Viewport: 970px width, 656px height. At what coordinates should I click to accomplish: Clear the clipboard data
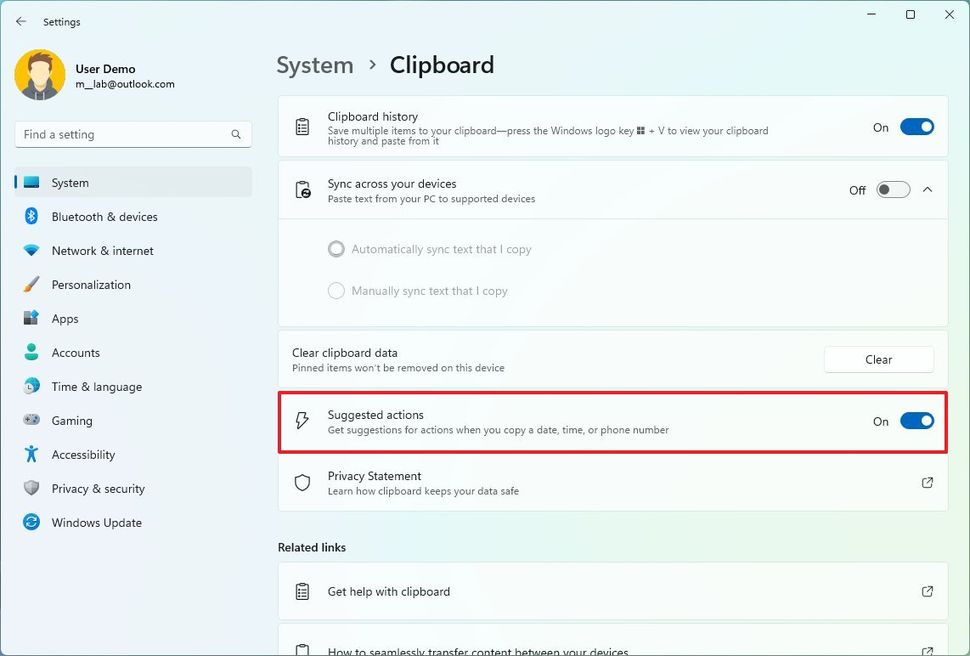coord(878,360)
